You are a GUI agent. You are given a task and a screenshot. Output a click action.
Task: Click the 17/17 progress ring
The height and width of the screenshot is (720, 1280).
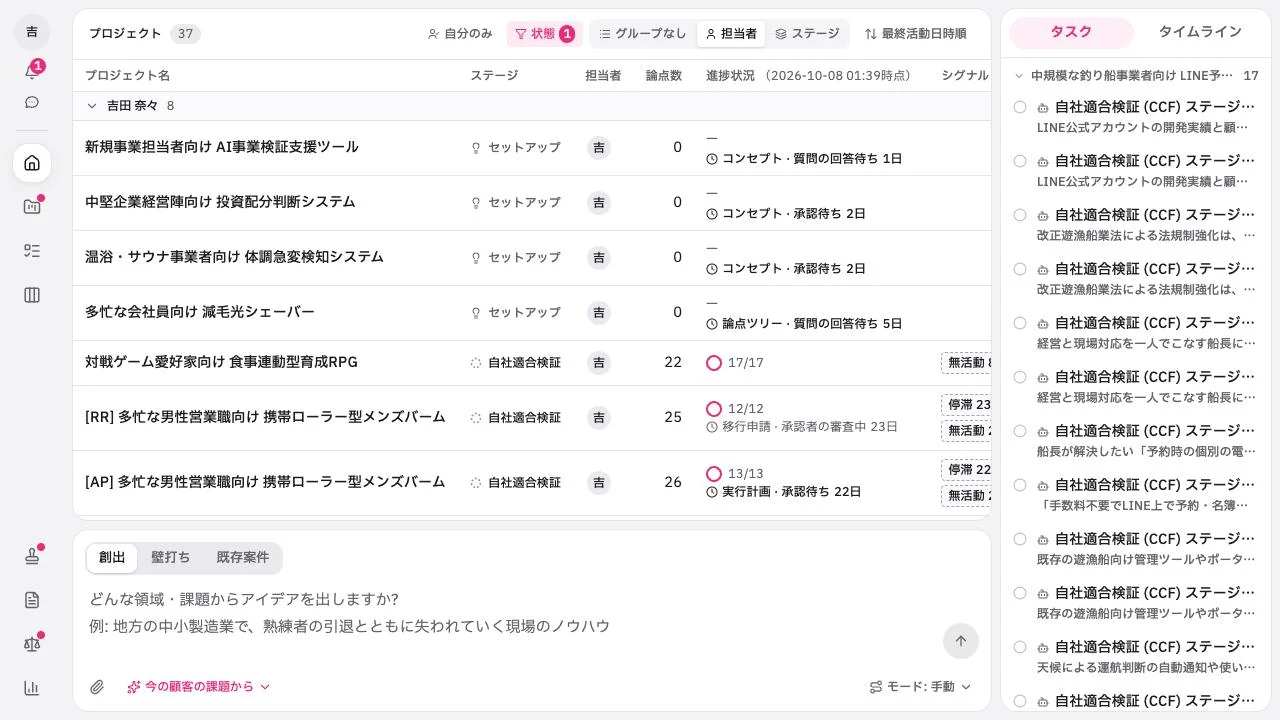(714, 363)
